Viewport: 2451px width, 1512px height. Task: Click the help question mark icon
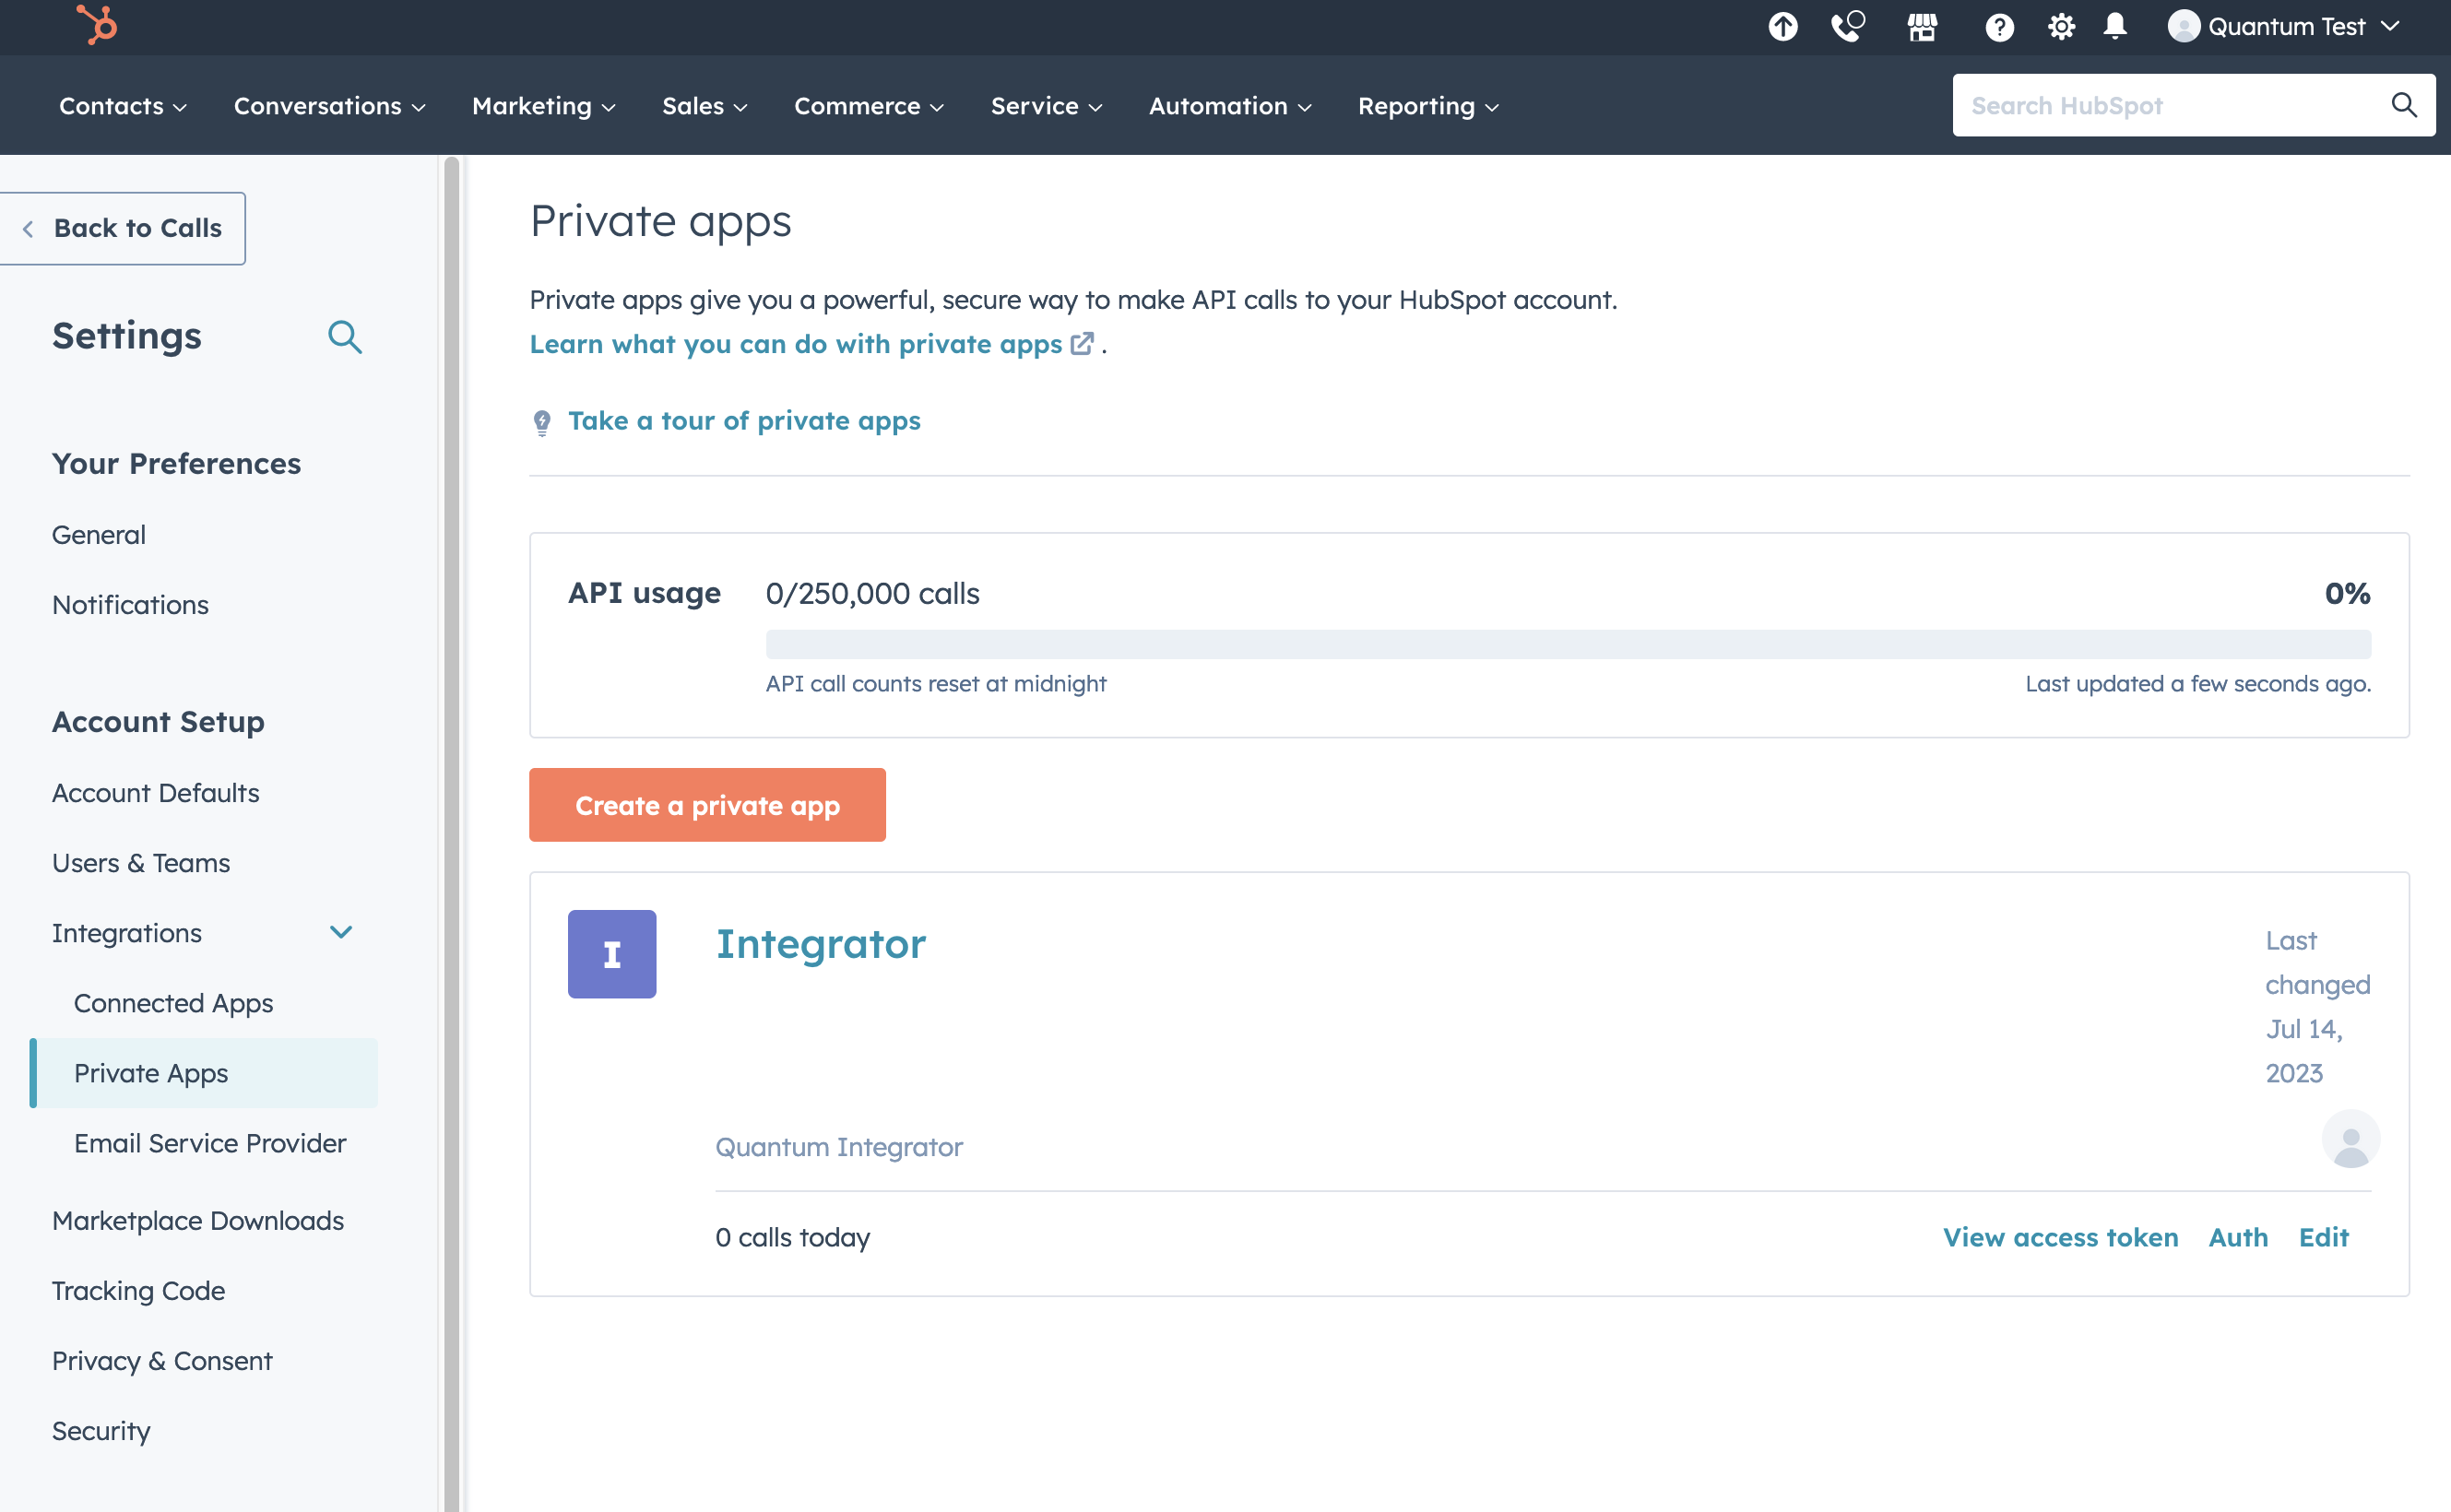click(1998, 27)
